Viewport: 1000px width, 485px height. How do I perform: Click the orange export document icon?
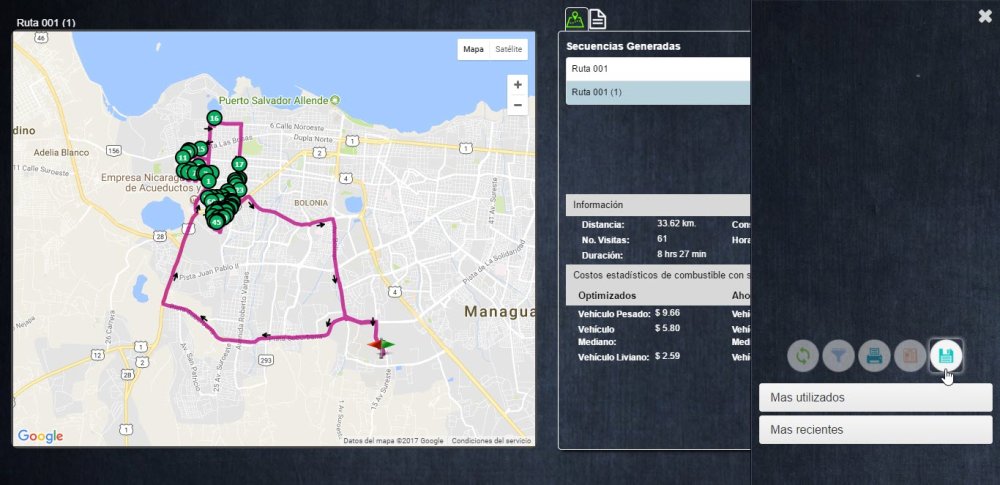click(910, 355)
